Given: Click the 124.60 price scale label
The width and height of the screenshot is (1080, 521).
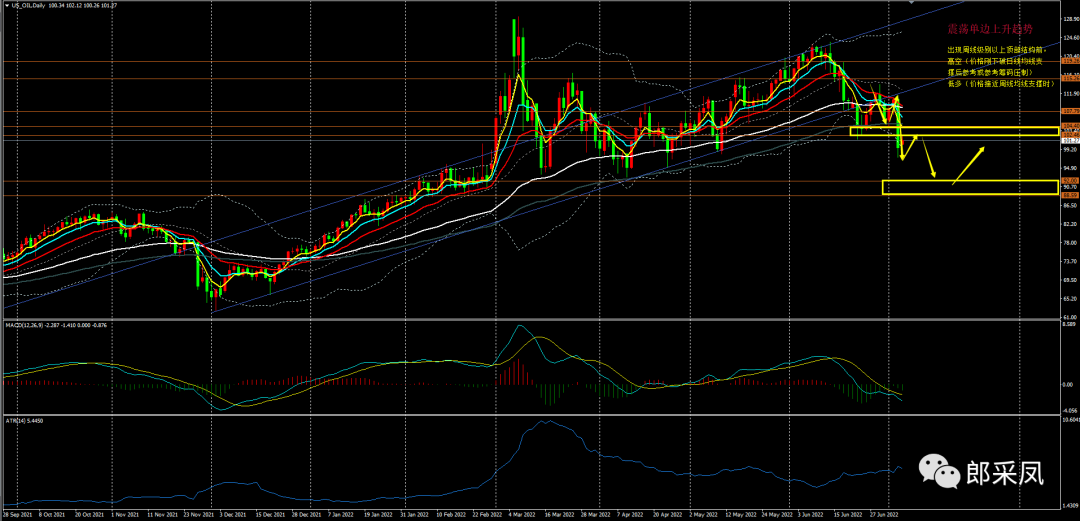Looking at the screenshot, I should click(x=1070, y=37).
